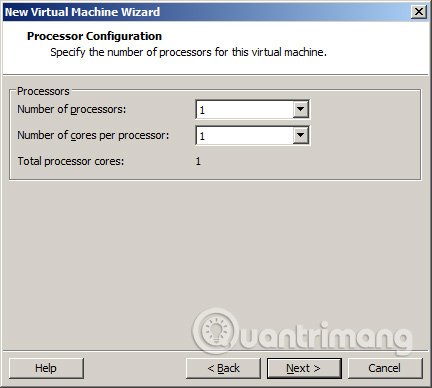
Task: Click the Total processor cores label
Action: click(71, 161)
